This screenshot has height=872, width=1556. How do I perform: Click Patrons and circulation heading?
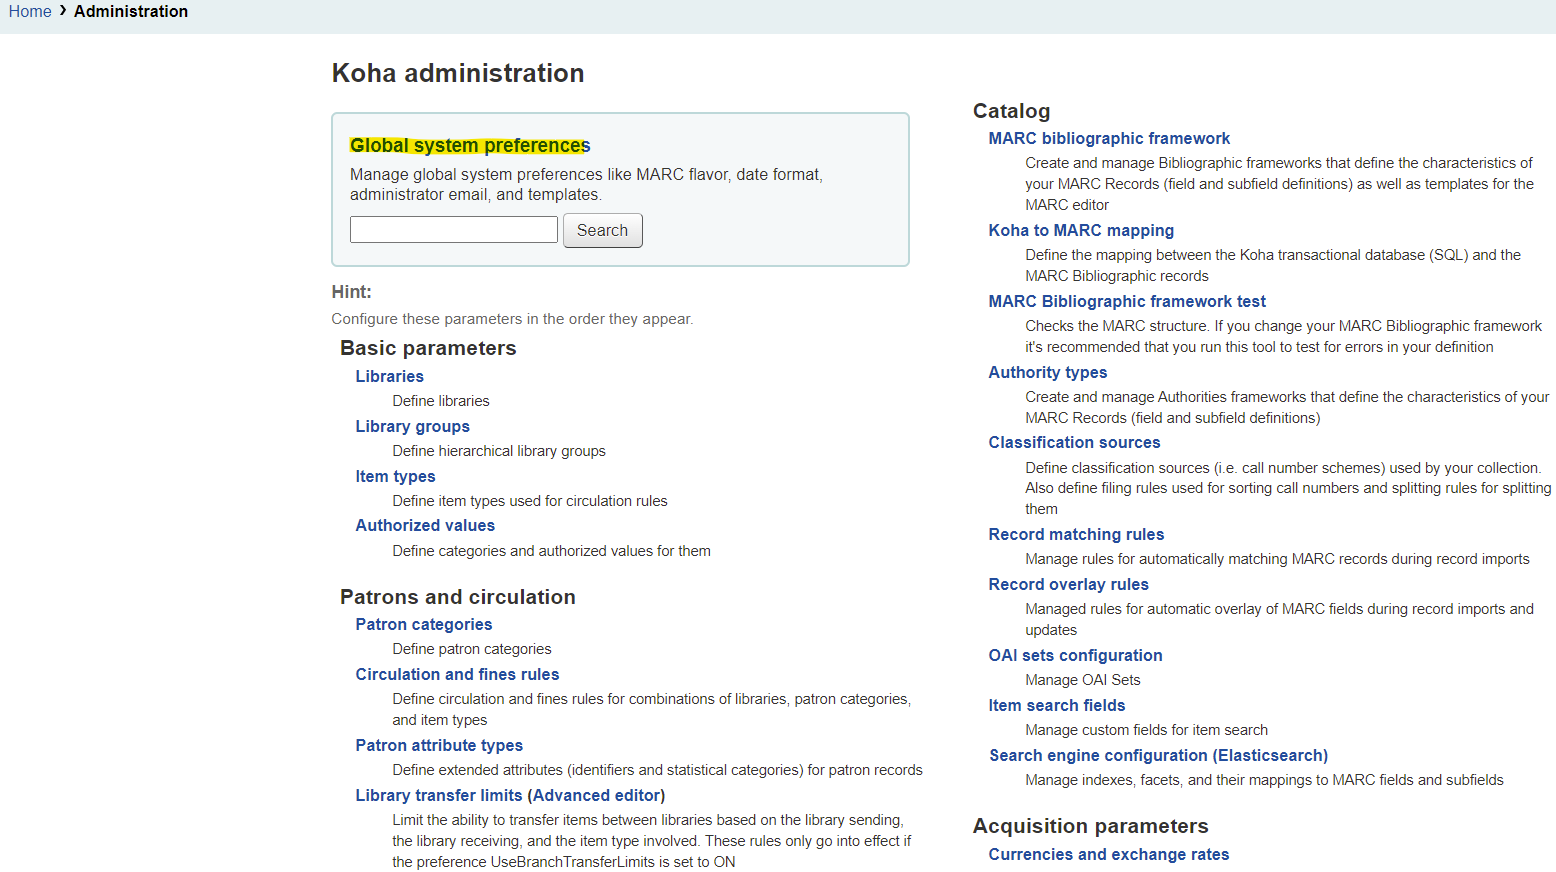point(458,597)
